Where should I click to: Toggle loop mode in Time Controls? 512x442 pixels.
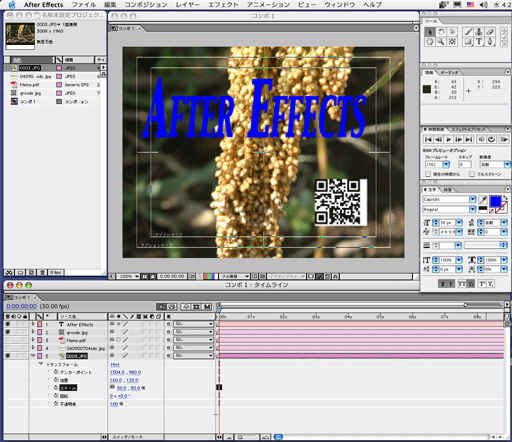pos(492,139)
